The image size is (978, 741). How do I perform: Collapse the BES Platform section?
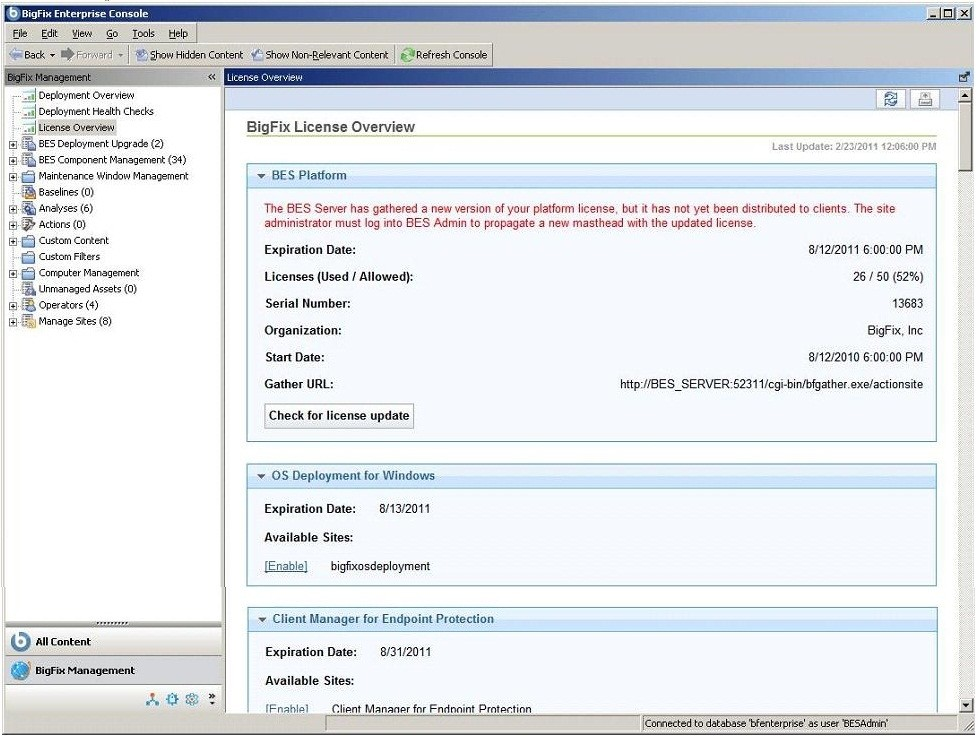pyautogui.click(x=261, y=177)
